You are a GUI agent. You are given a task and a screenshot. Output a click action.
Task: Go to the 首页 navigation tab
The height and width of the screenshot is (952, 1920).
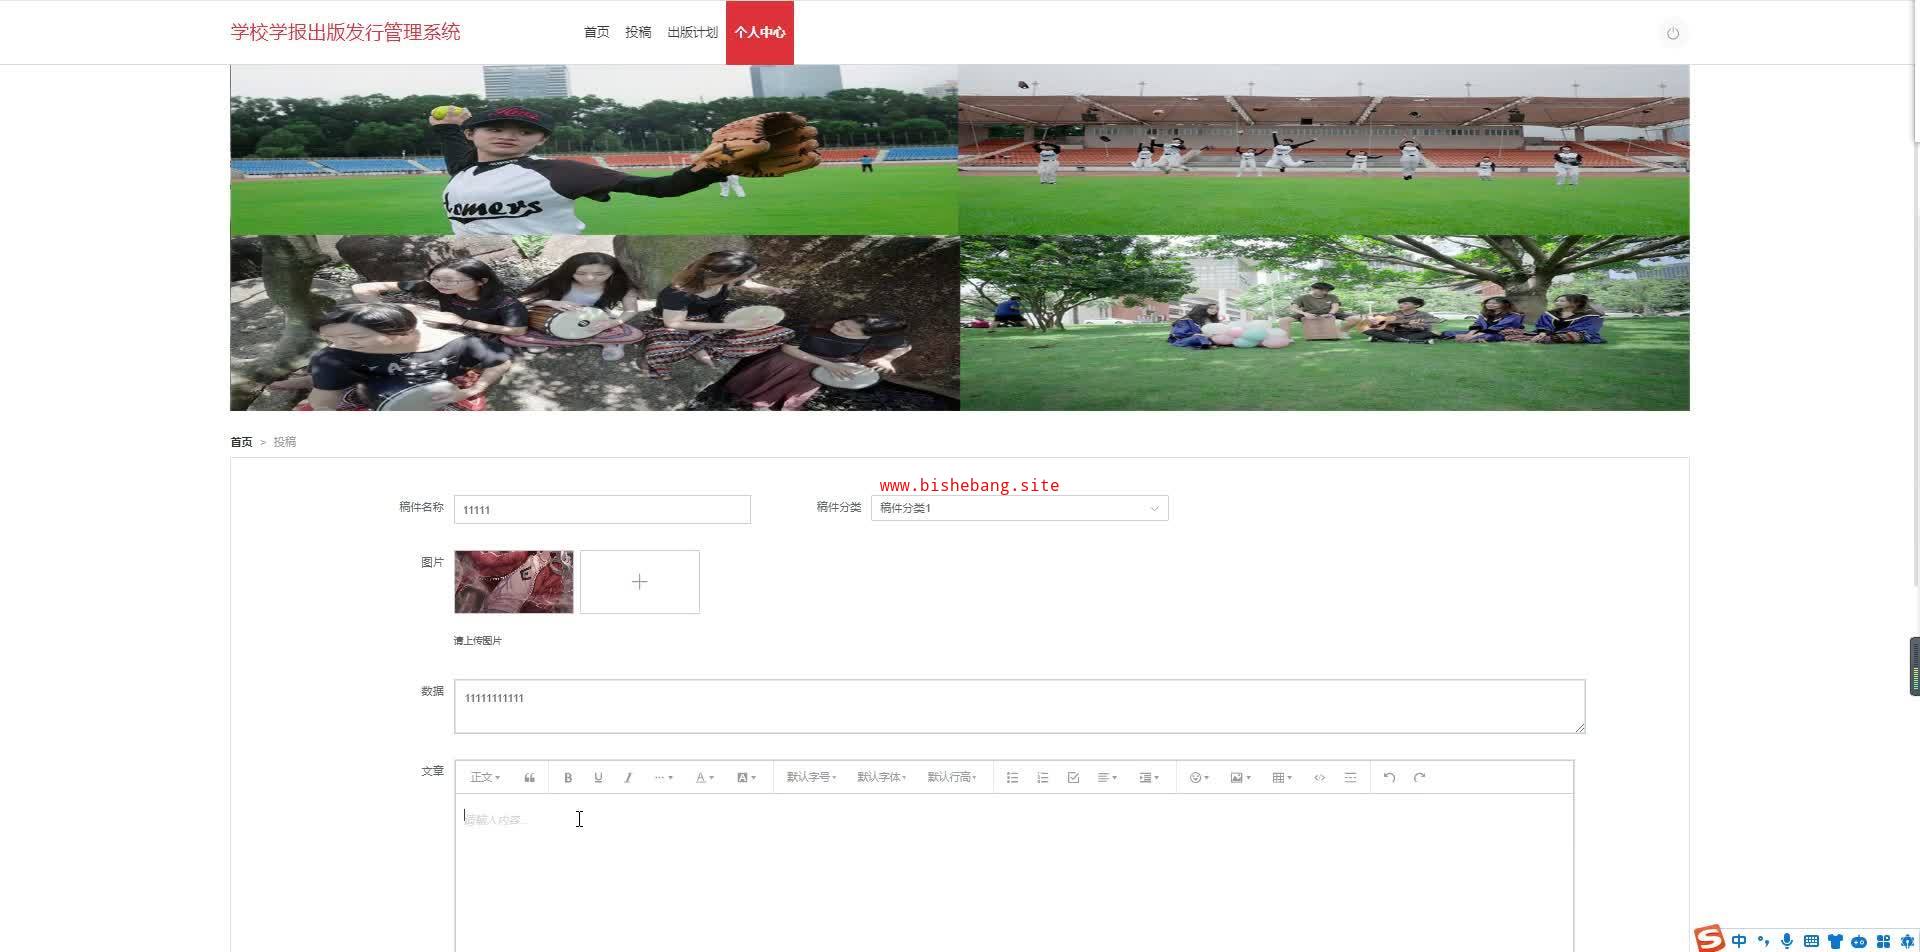pyautogui.click(x=596, y=33)
